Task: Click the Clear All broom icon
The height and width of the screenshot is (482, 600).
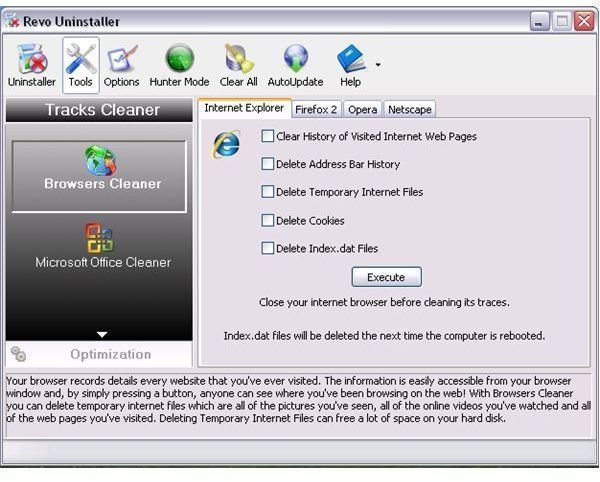Action: point(238,65)
